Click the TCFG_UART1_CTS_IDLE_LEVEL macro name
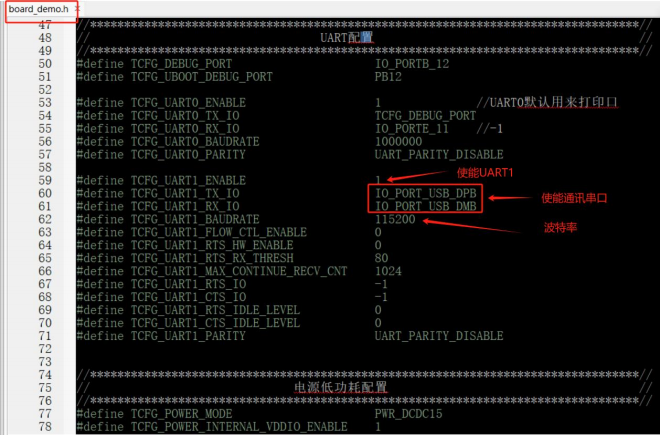Image resolution: width=660 pixels, height=435 pixels. pos(215,323)
